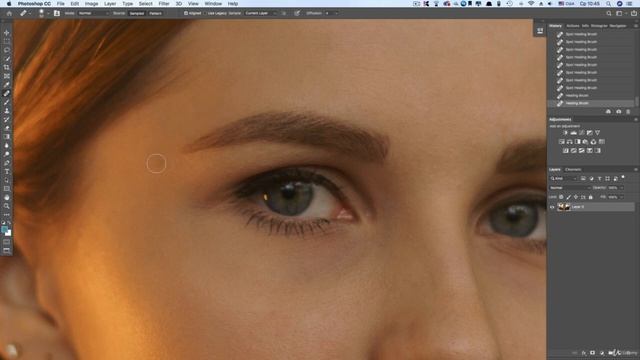Viewport: 640px width, 360px height.
Task: Open the Select menu
Action: [x=145, y=4]
